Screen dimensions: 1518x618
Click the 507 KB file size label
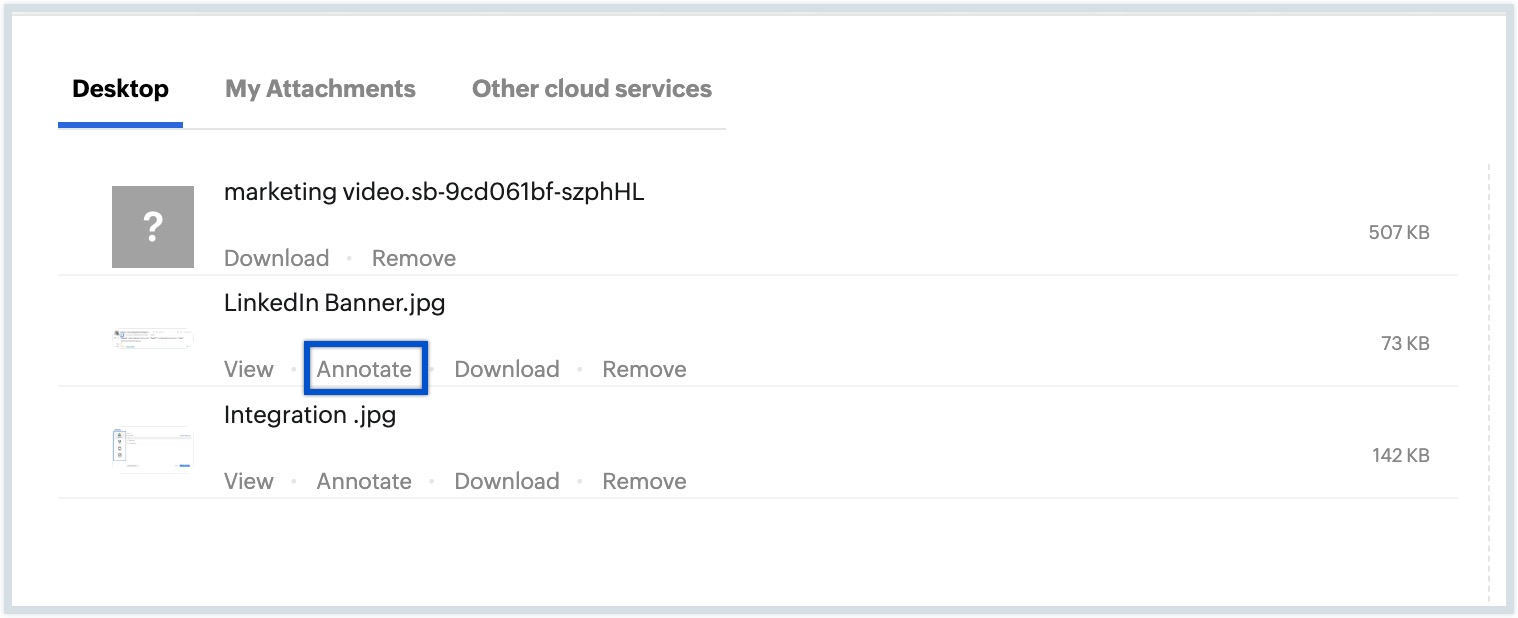coord(1398,233)
